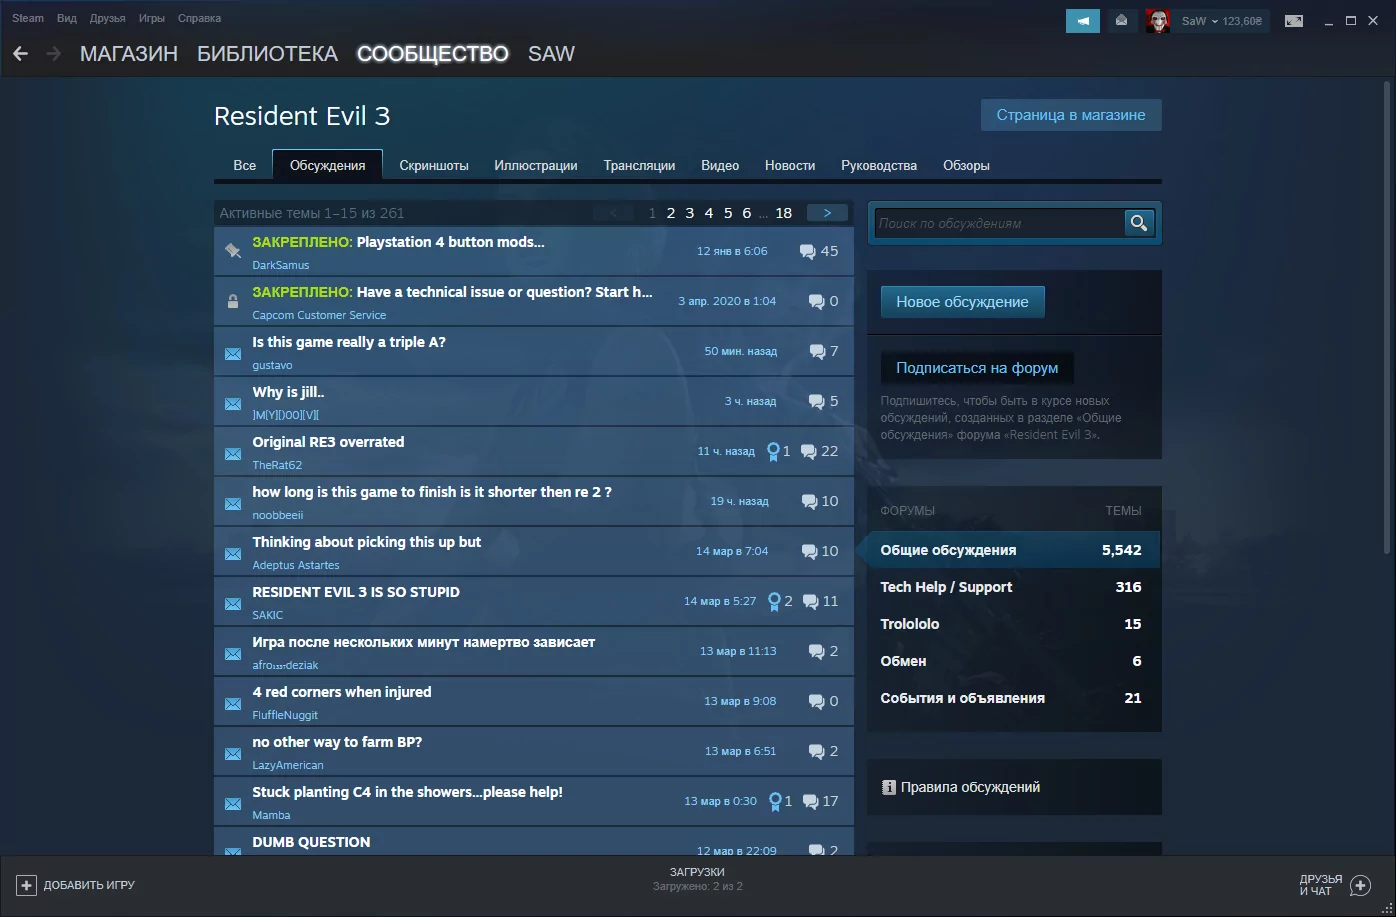Switch to the Руководства tab
The width and height of the screenshot is (1396, 917).
[x=879, y=165]
